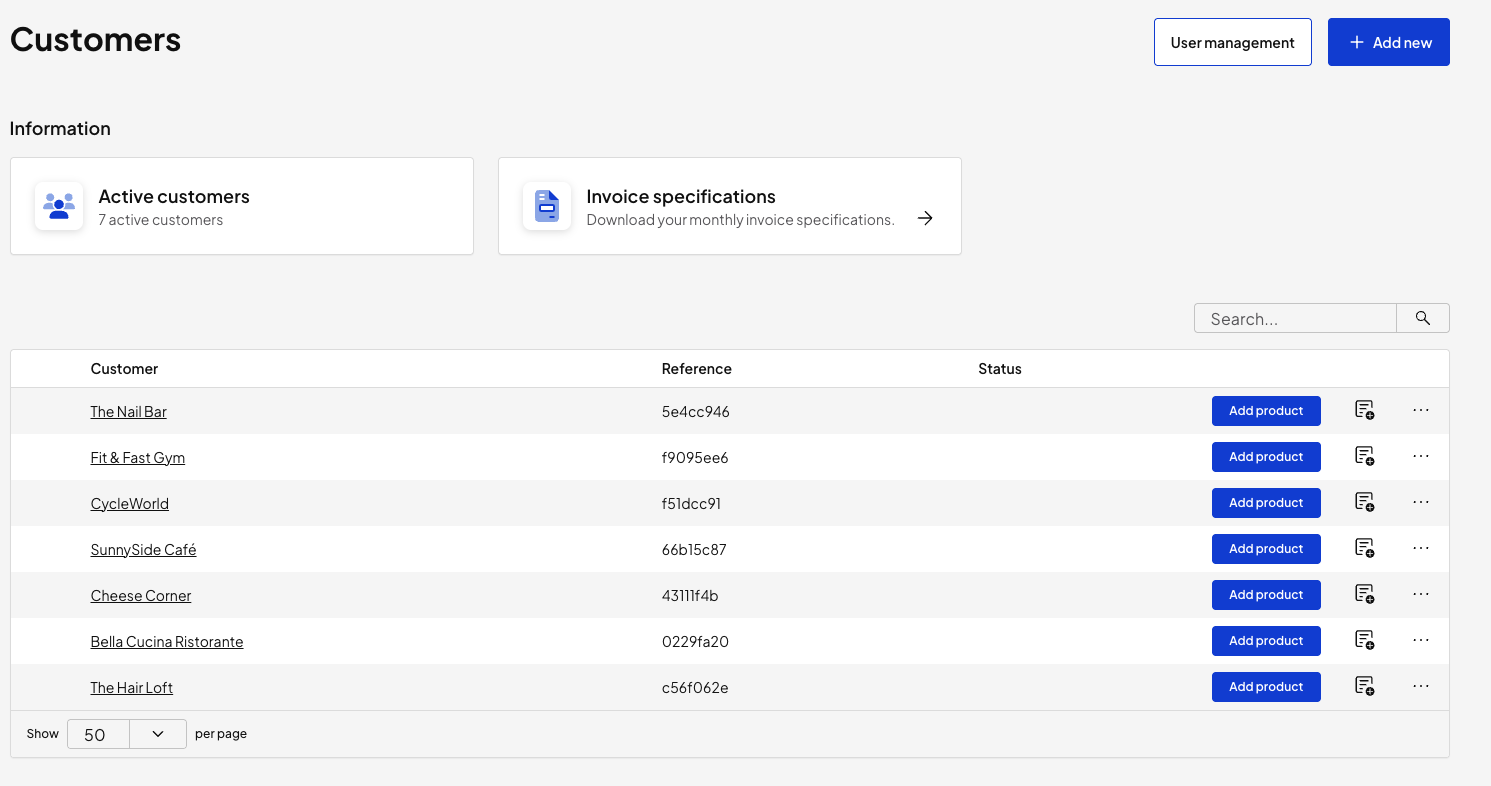Open the add-document icon for The Nail Bar
This screenshot has width=1491, height=786.
point(1365,410)
